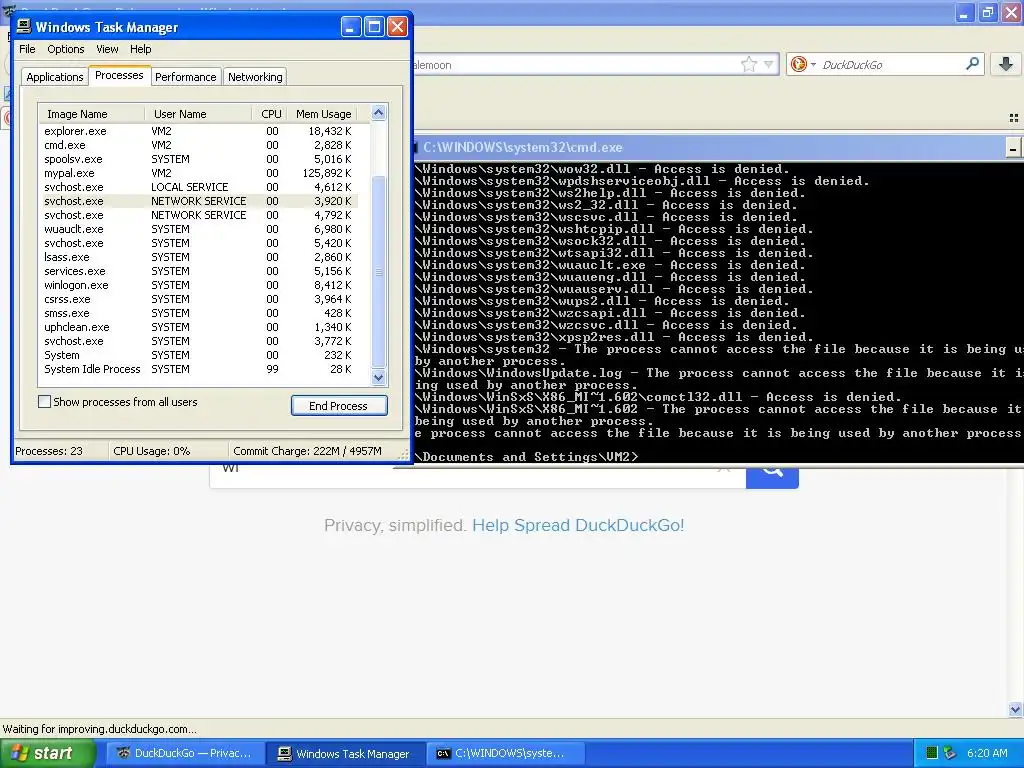Image resolution: width=1024 pixels, height=768 pixels.
Task: Click the blue DuckDuckGo search button
Action: pos(772,475)
